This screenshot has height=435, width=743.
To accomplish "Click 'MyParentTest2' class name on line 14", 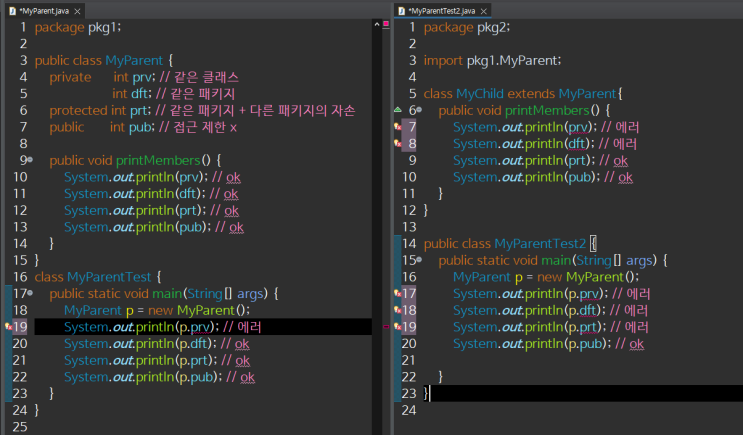I will click(540, 244).
